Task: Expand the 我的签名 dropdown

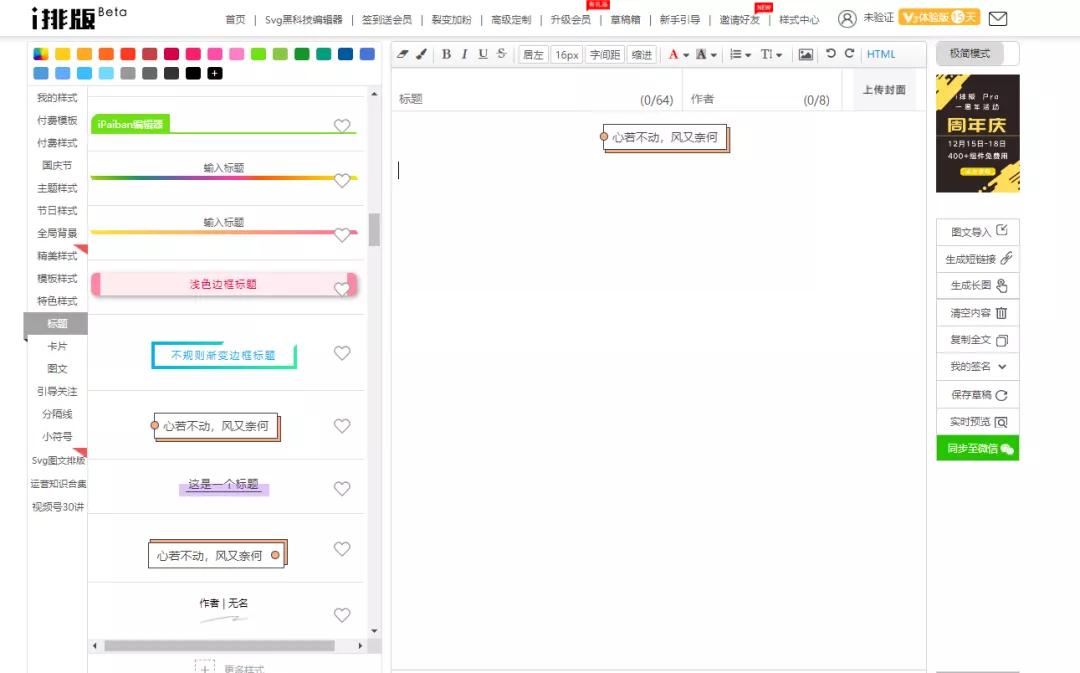Action: tap(1002, 367)
